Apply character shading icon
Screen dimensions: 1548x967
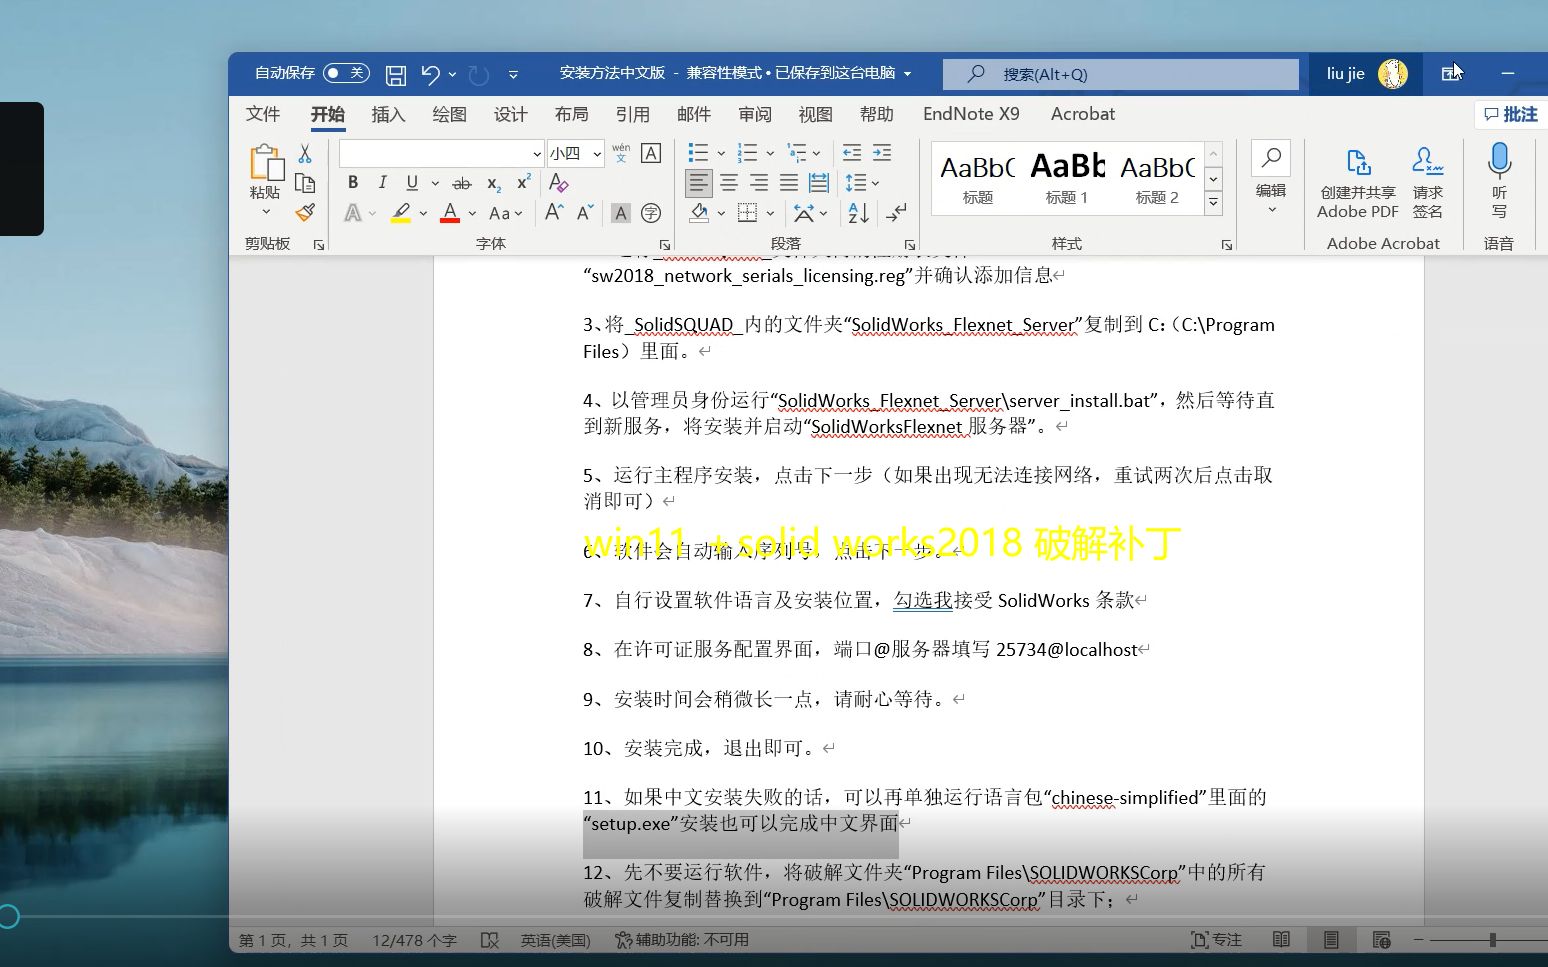[x=621, y=213]
